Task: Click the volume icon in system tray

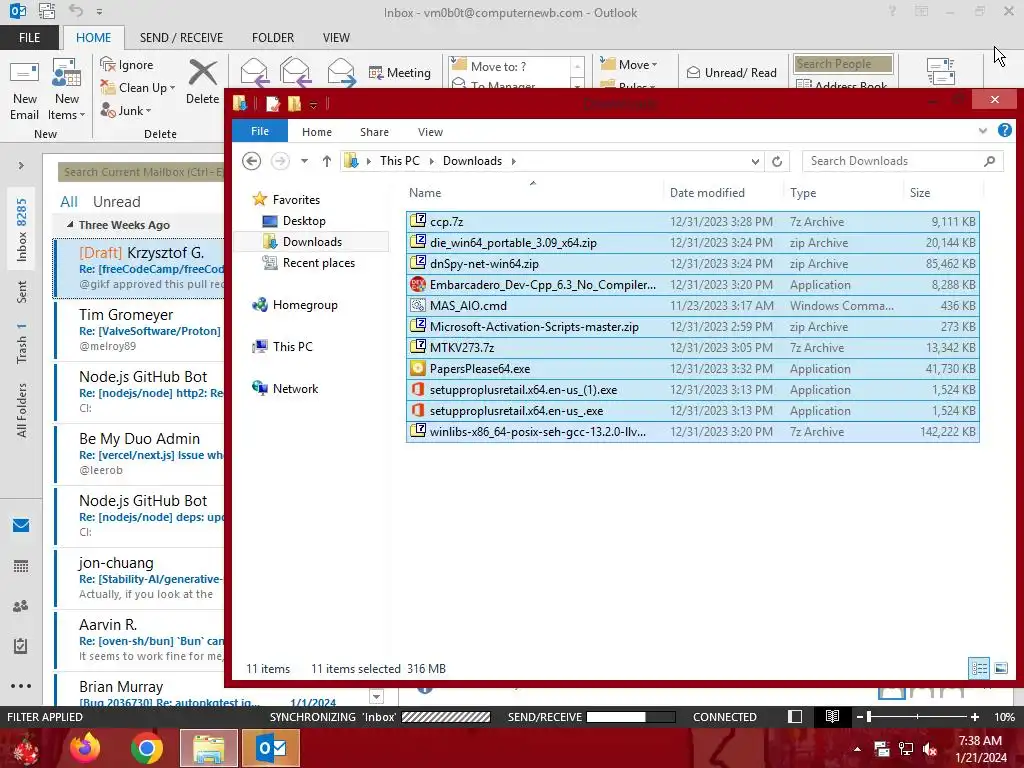Action: pos(929,749)
